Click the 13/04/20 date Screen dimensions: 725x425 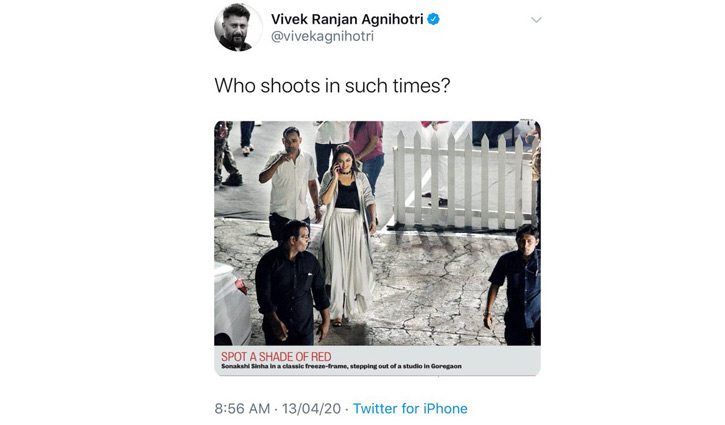click(310, 408)
